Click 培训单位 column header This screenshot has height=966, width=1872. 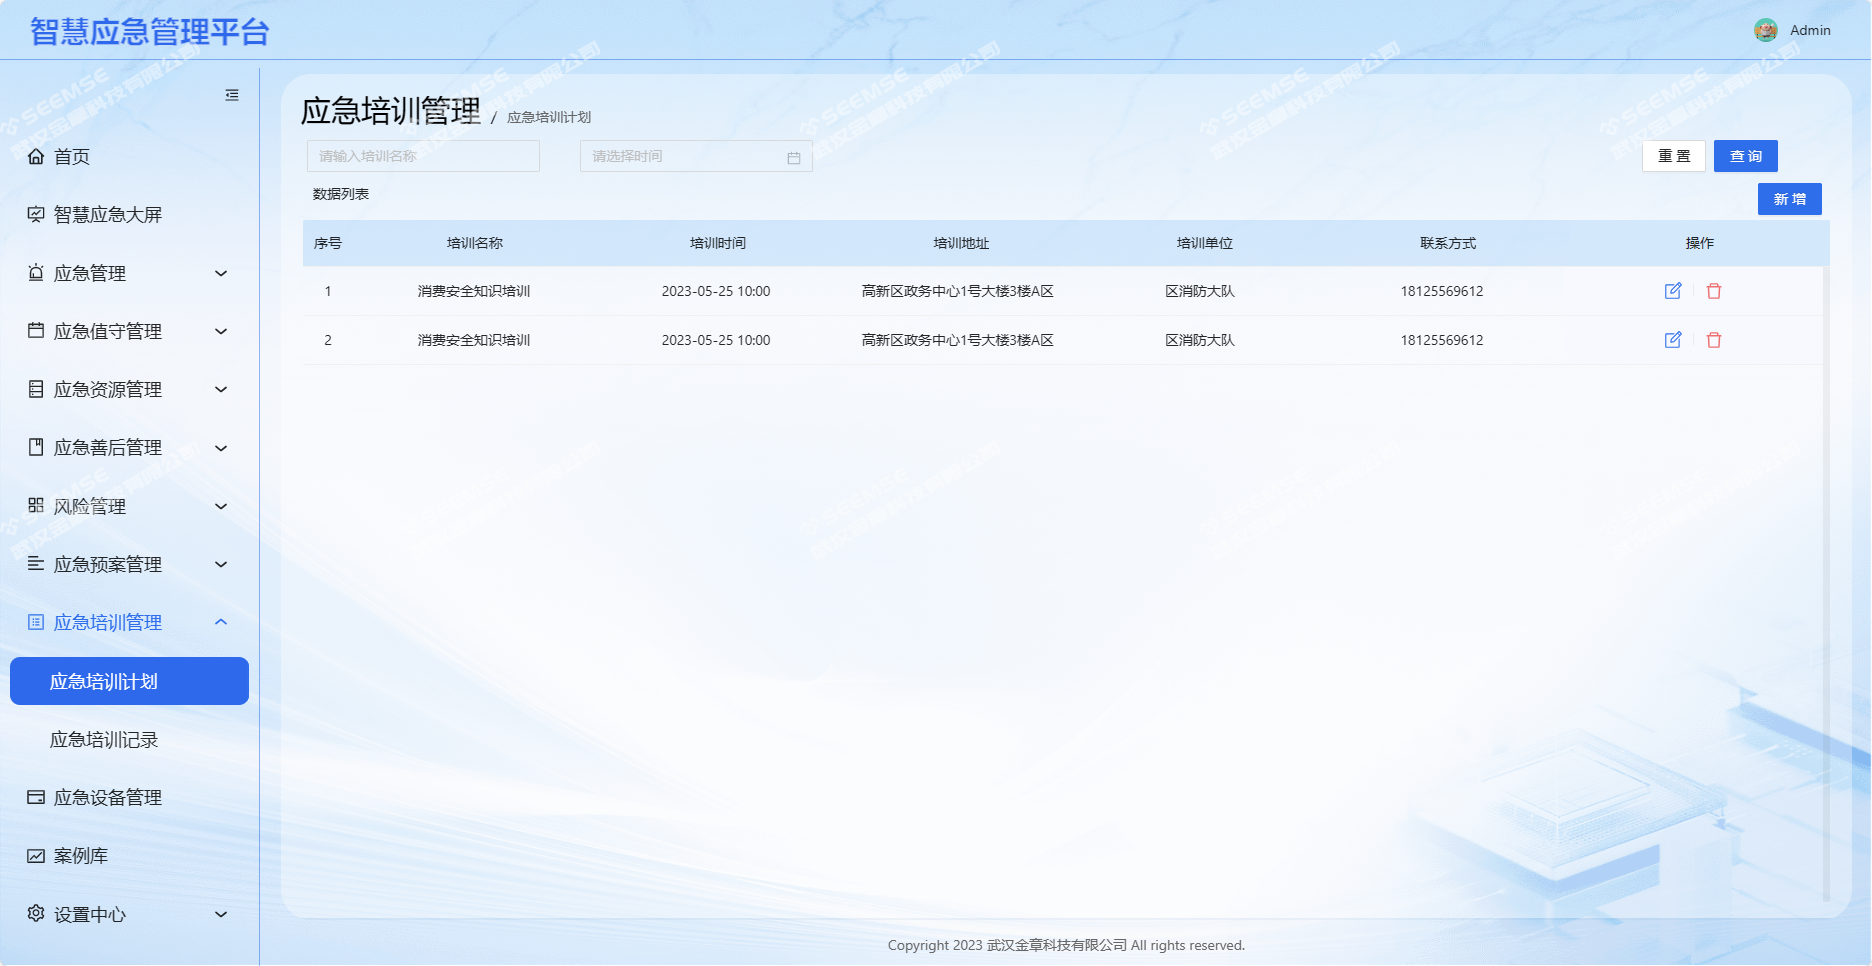pyautogui.click(x=1205, y=243)
